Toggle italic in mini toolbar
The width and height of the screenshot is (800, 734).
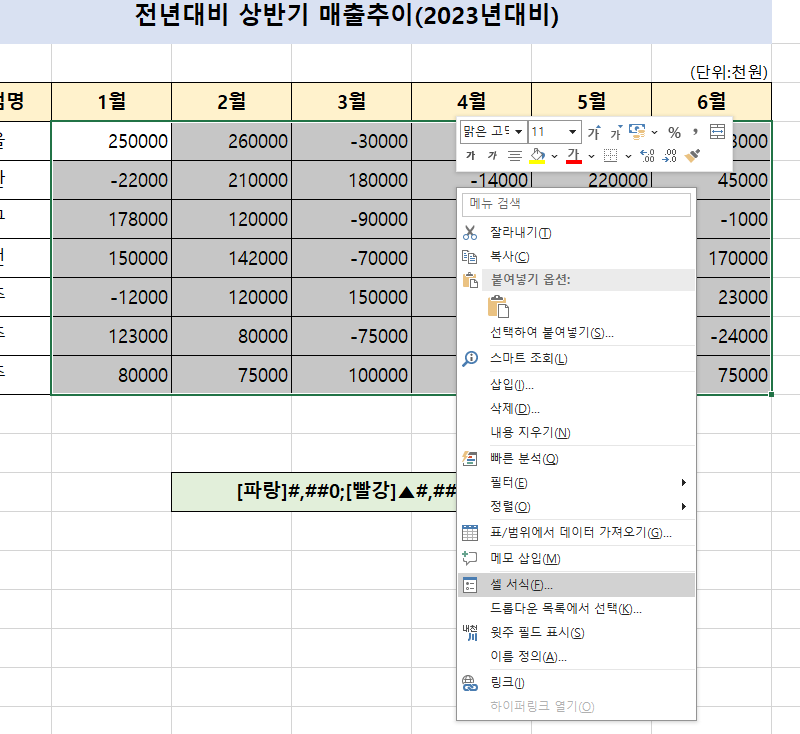coord(492,156)
